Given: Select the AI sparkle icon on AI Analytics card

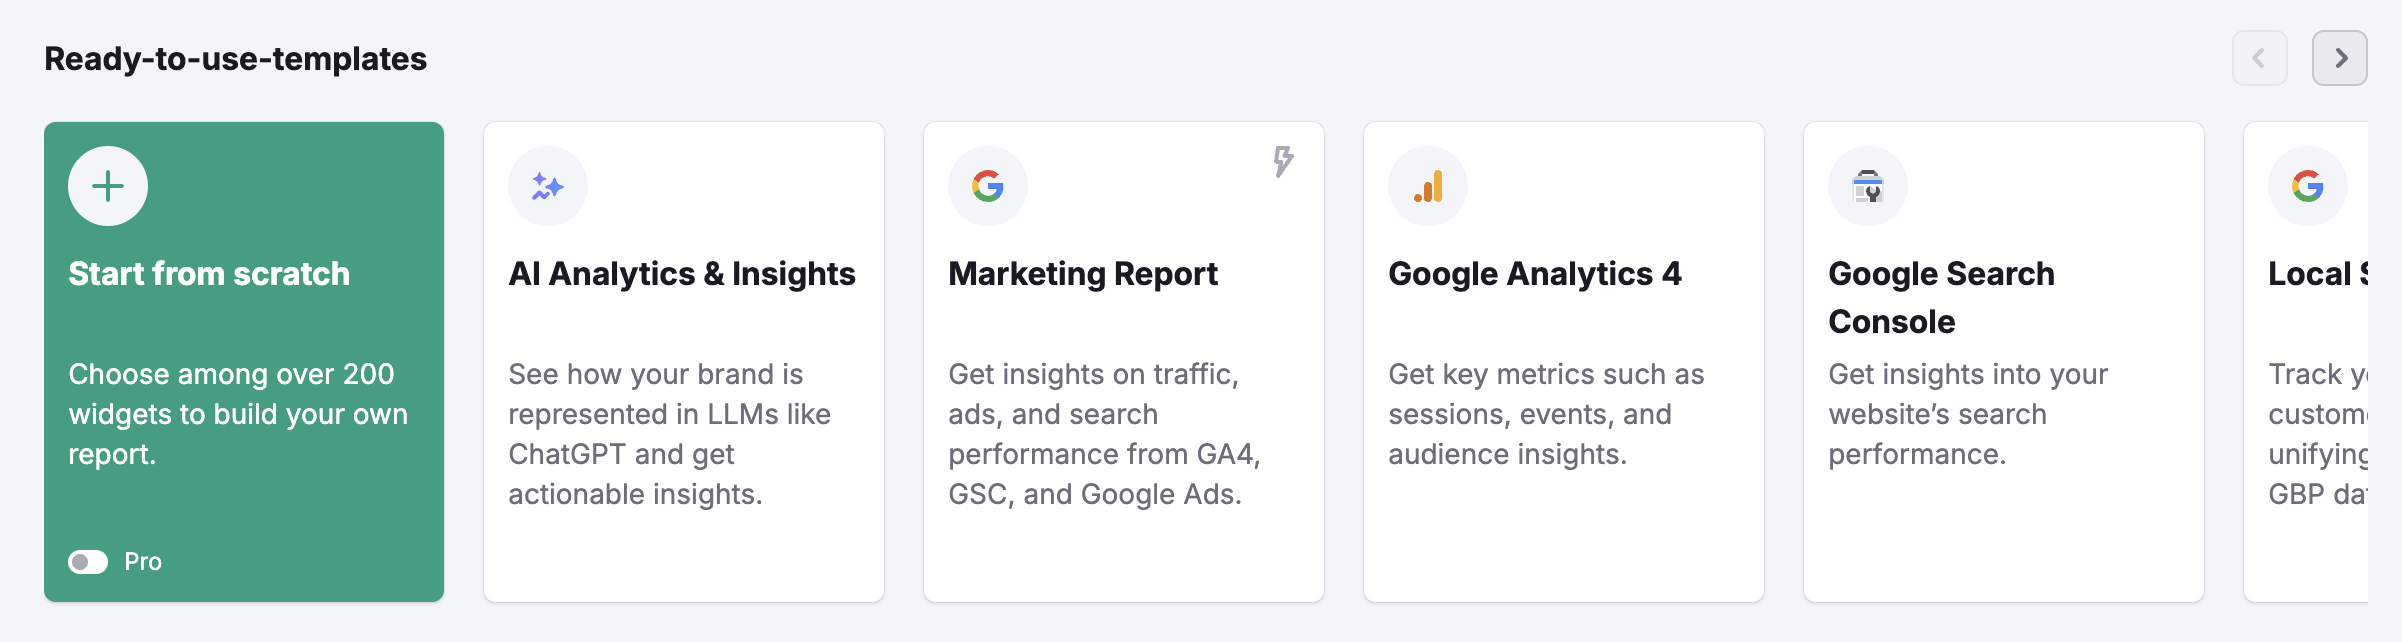Looking at the screenshot, I should pyautogui.click(x=546, y=186).
